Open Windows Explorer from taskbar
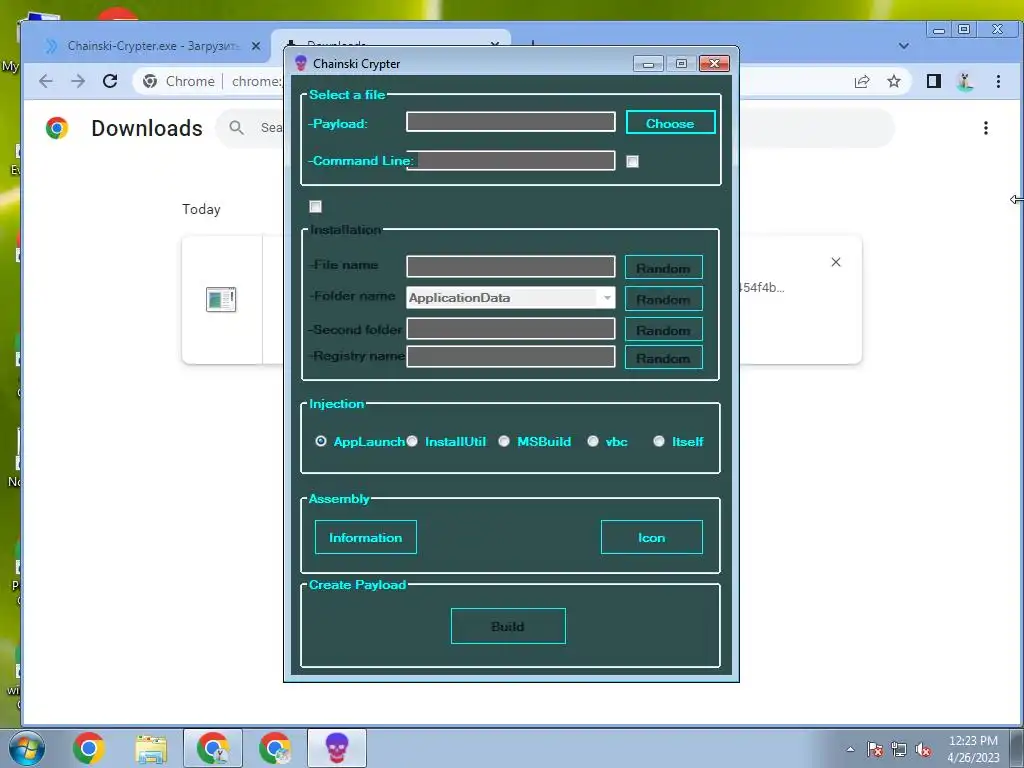 pos(152,748)
